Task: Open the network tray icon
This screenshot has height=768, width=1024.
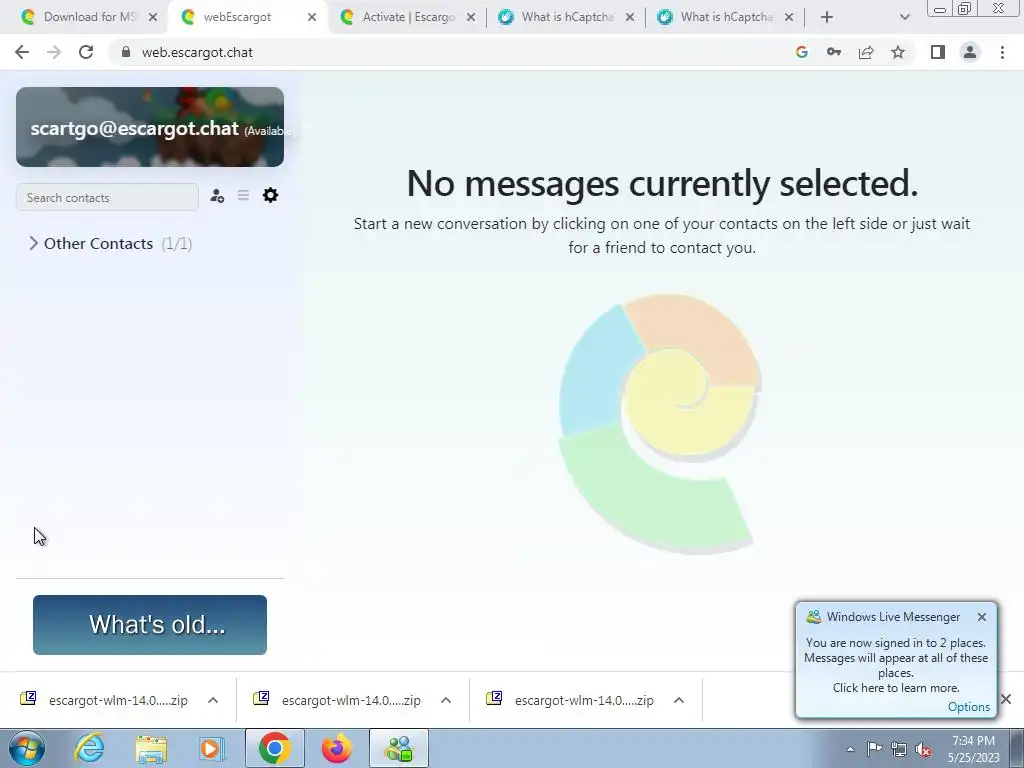Action: (899, 749)
